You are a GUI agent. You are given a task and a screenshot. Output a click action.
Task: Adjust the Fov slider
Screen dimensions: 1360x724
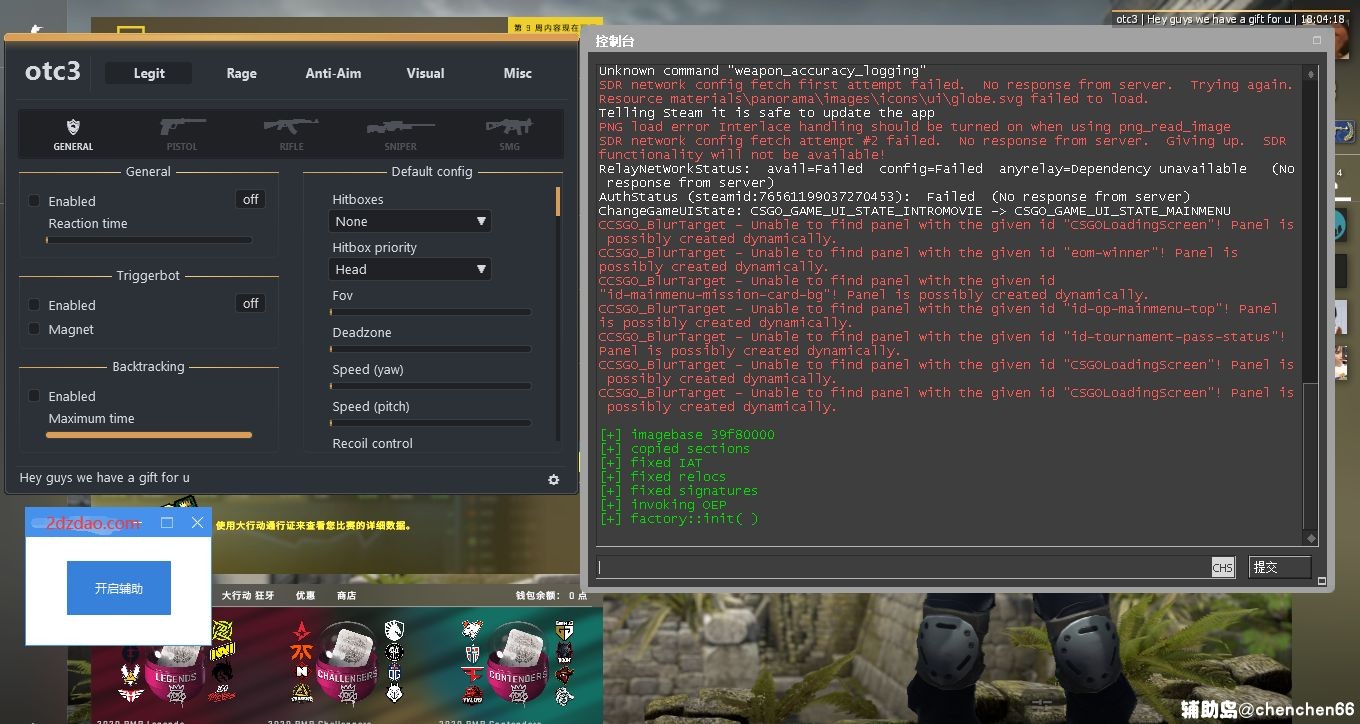tap(430, 312)
